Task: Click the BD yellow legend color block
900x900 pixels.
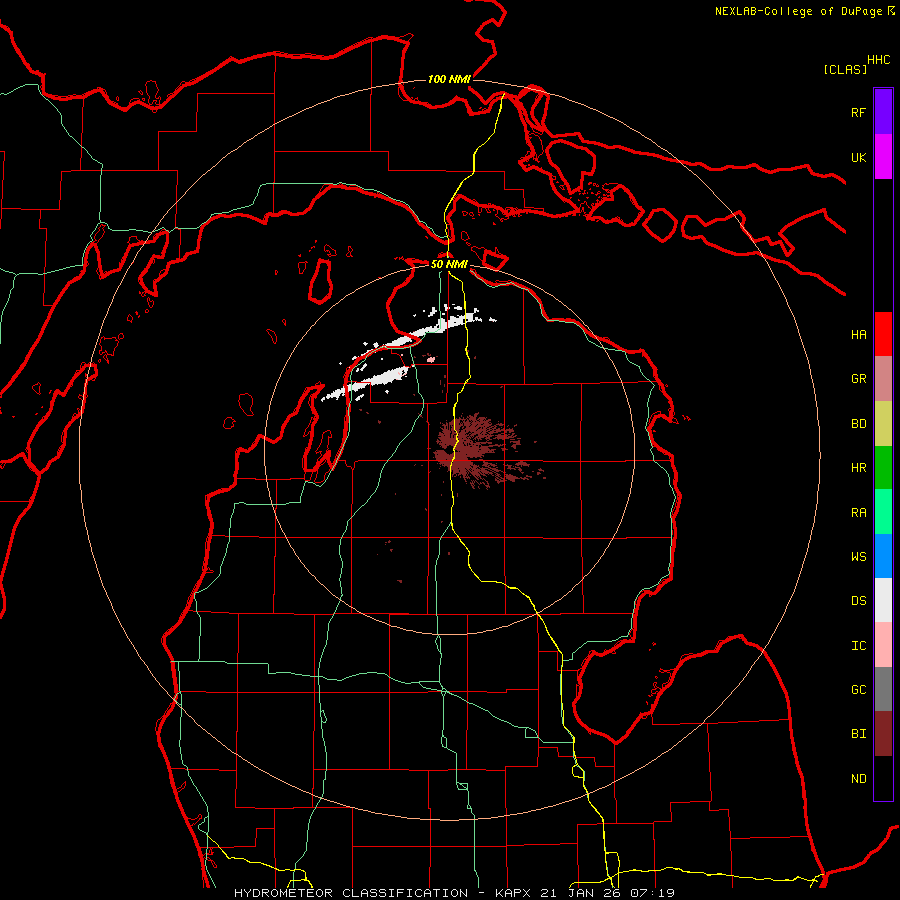Action: [883, 424]
